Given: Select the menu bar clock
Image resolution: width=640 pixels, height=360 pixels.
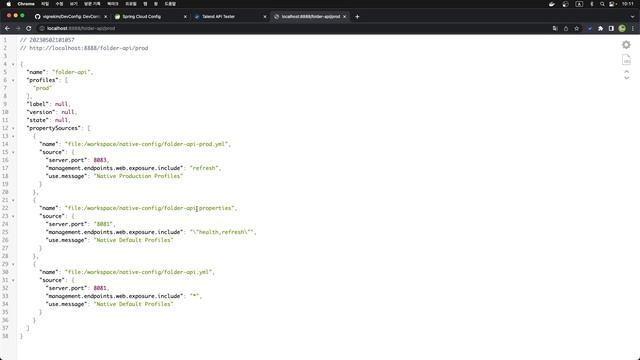Looking at the screenshot, I should 628,4.
